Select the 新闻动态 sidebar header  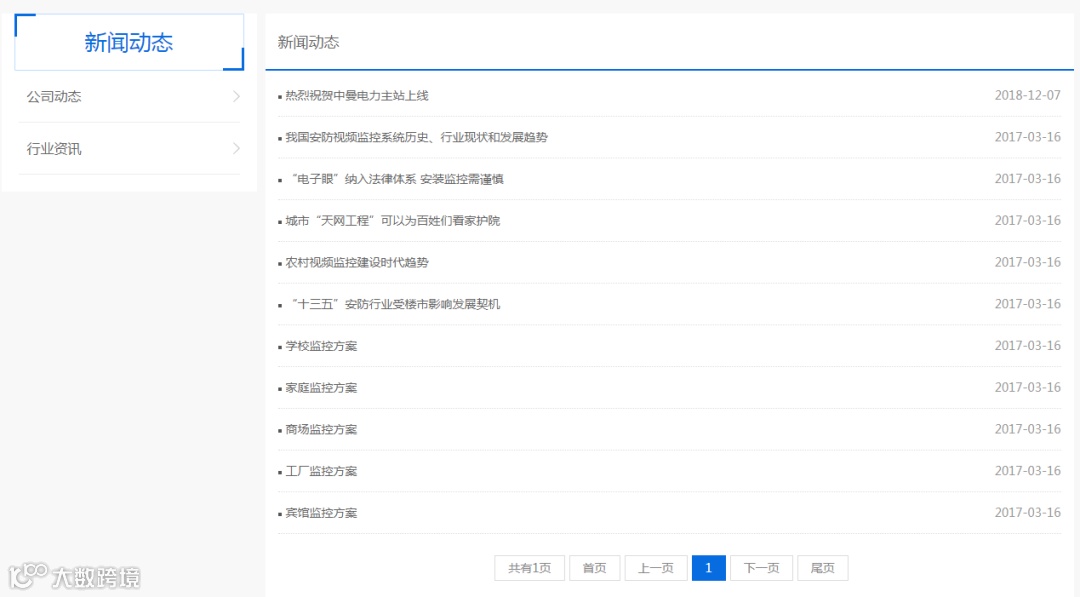[129, 42]
